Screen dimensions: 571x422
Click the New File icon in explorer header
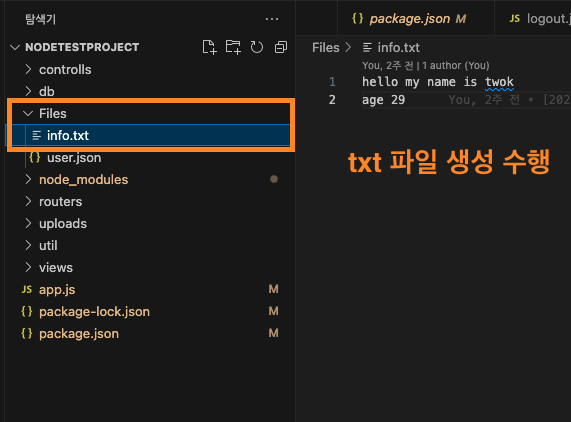click(x=209, y=47)
